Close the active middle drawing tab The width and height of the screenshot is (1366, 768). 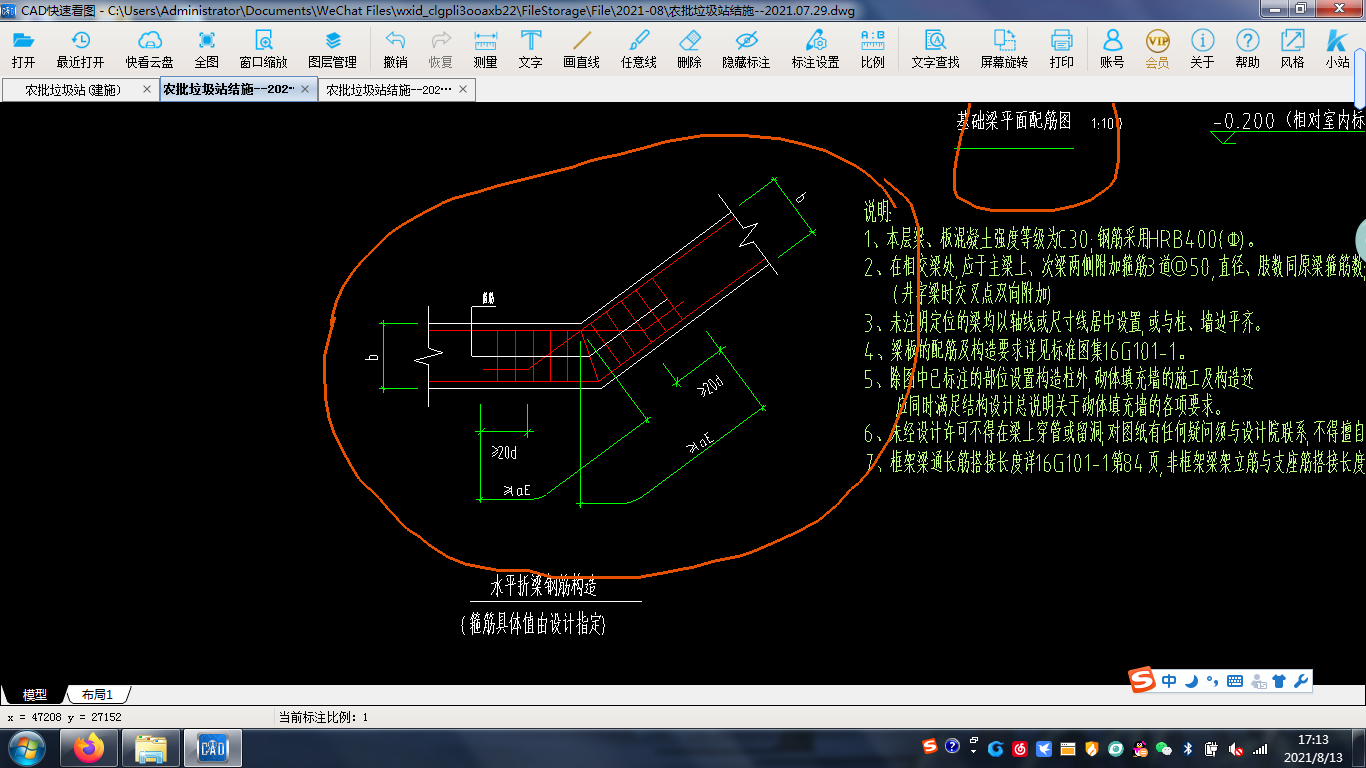pyautogui.click(x=306, y=90)
